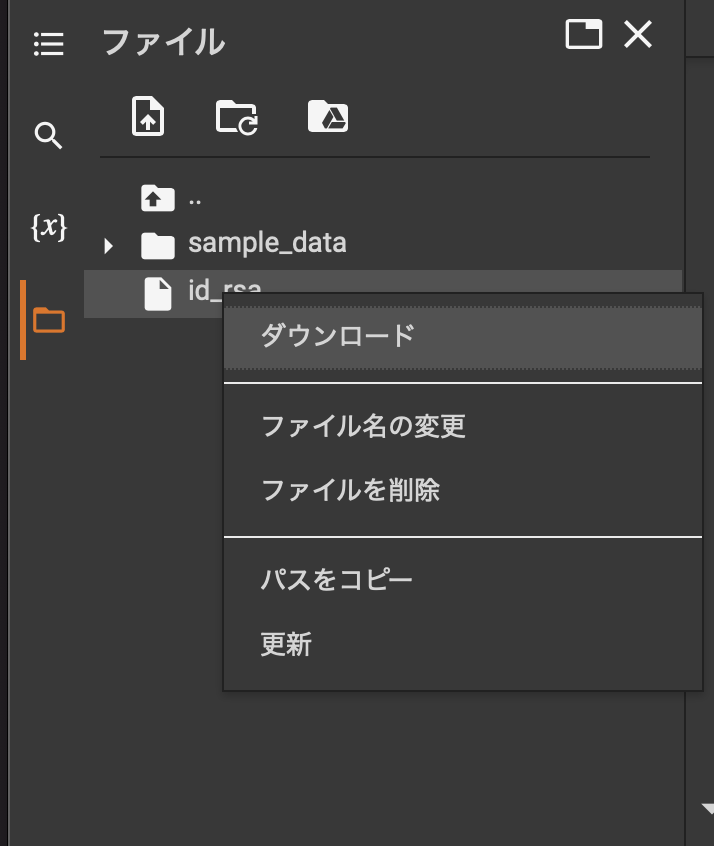Click パスをコピー menu option
The width and height of the screenshot is (714, 846).
point(336,580)
